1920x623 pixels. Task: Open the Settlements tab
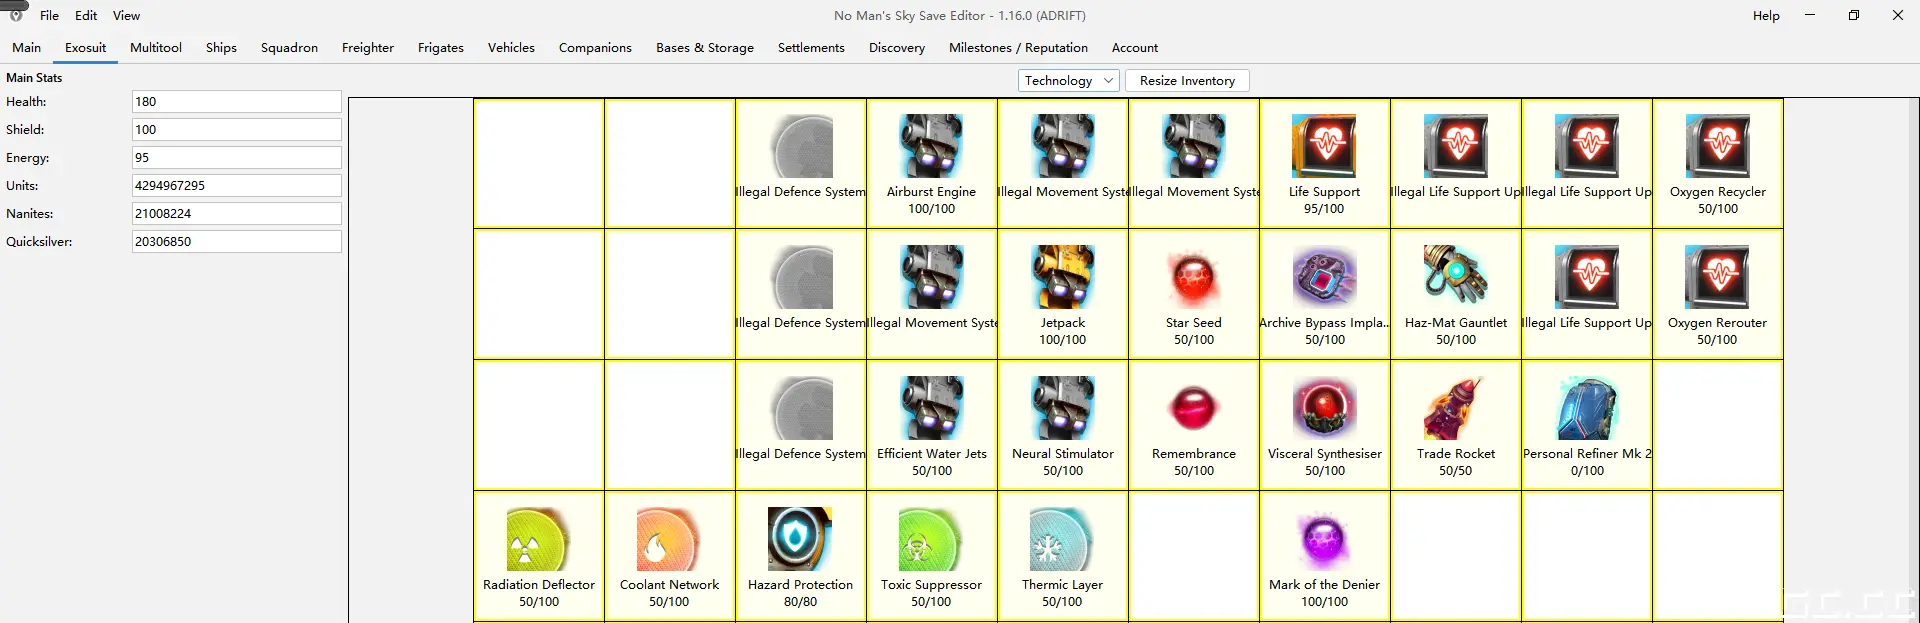811,47
